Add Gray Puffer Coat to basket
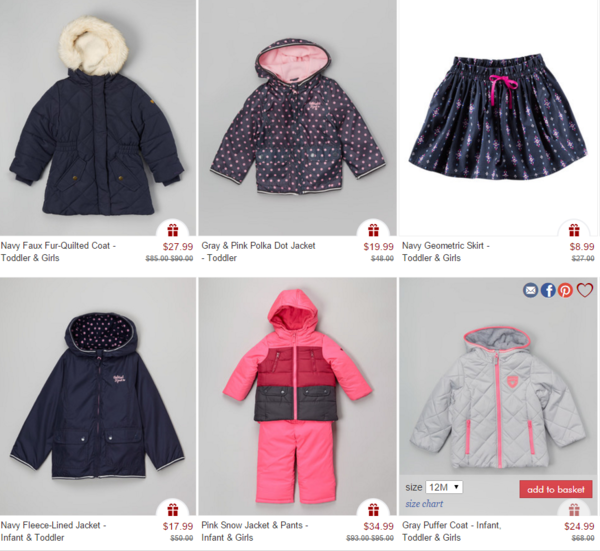600x551 pixels. click(556, 489)
